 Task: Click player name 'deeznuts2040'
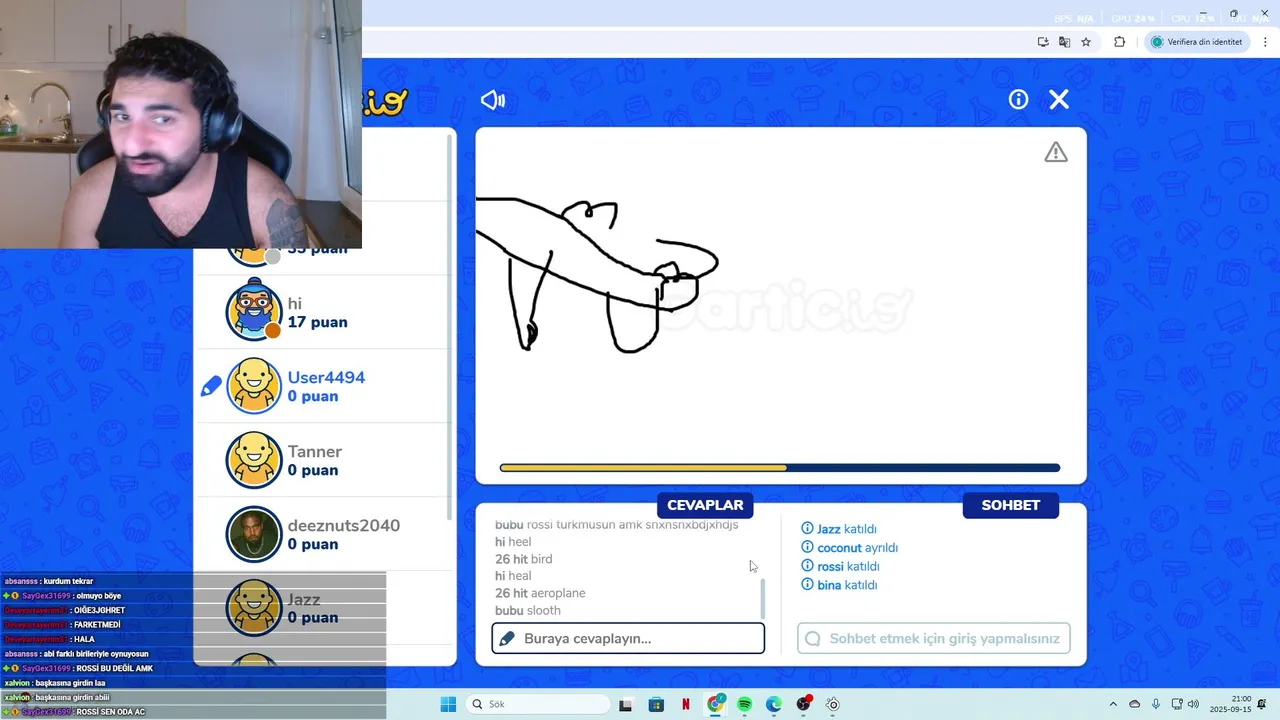(344, 525)
